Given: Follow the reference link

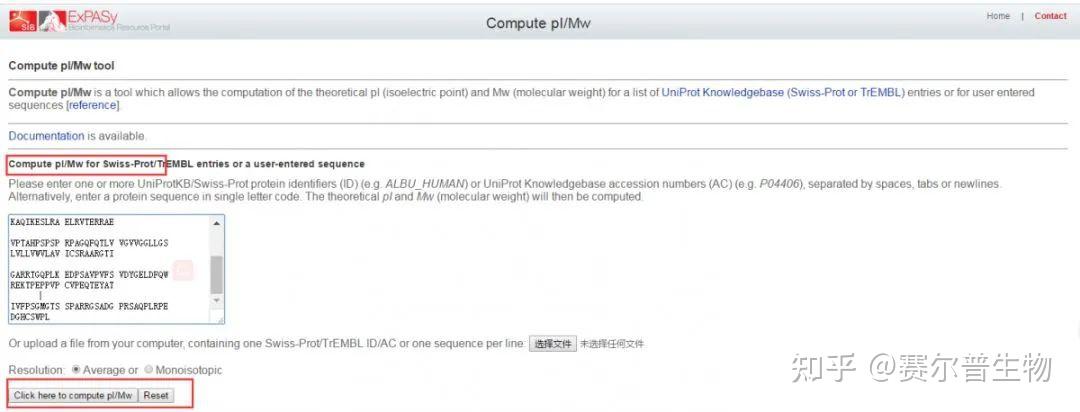Looking at the screenshot, I should [93, 105].
